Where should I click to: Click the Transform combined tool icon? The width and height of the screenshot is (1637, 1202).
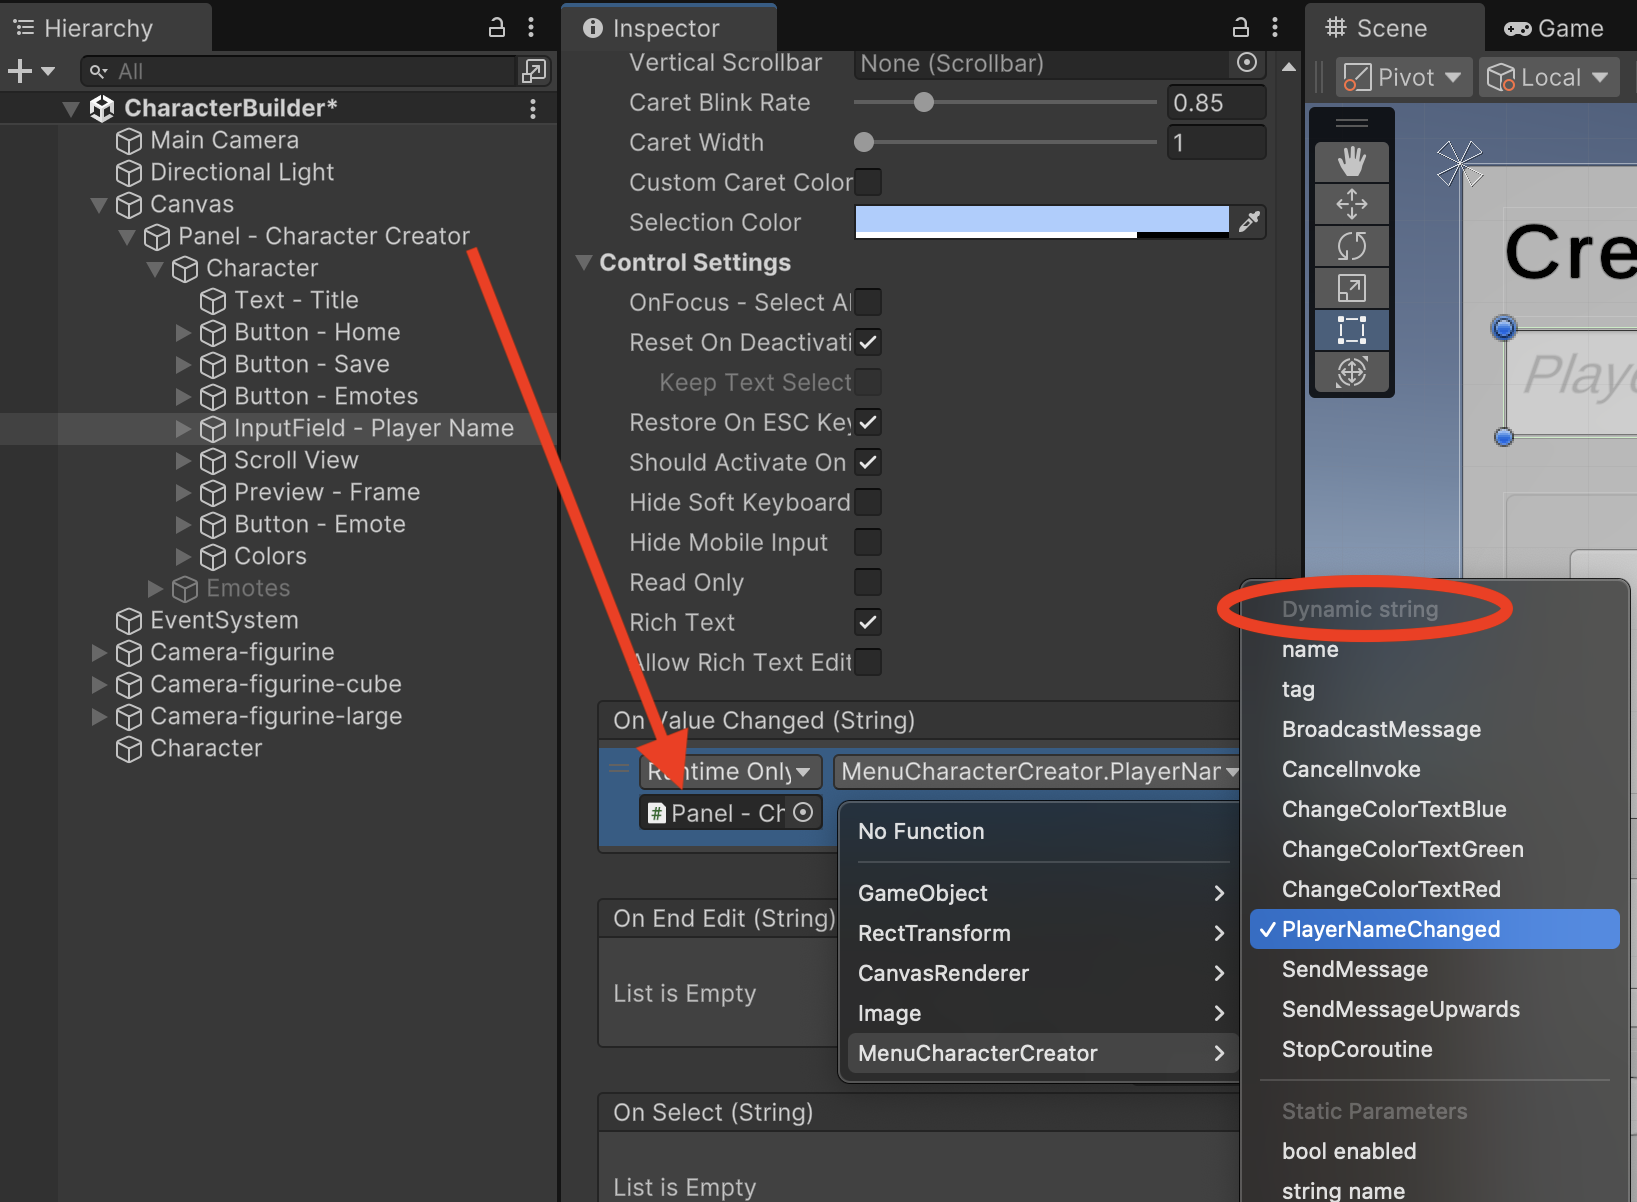1351,372
